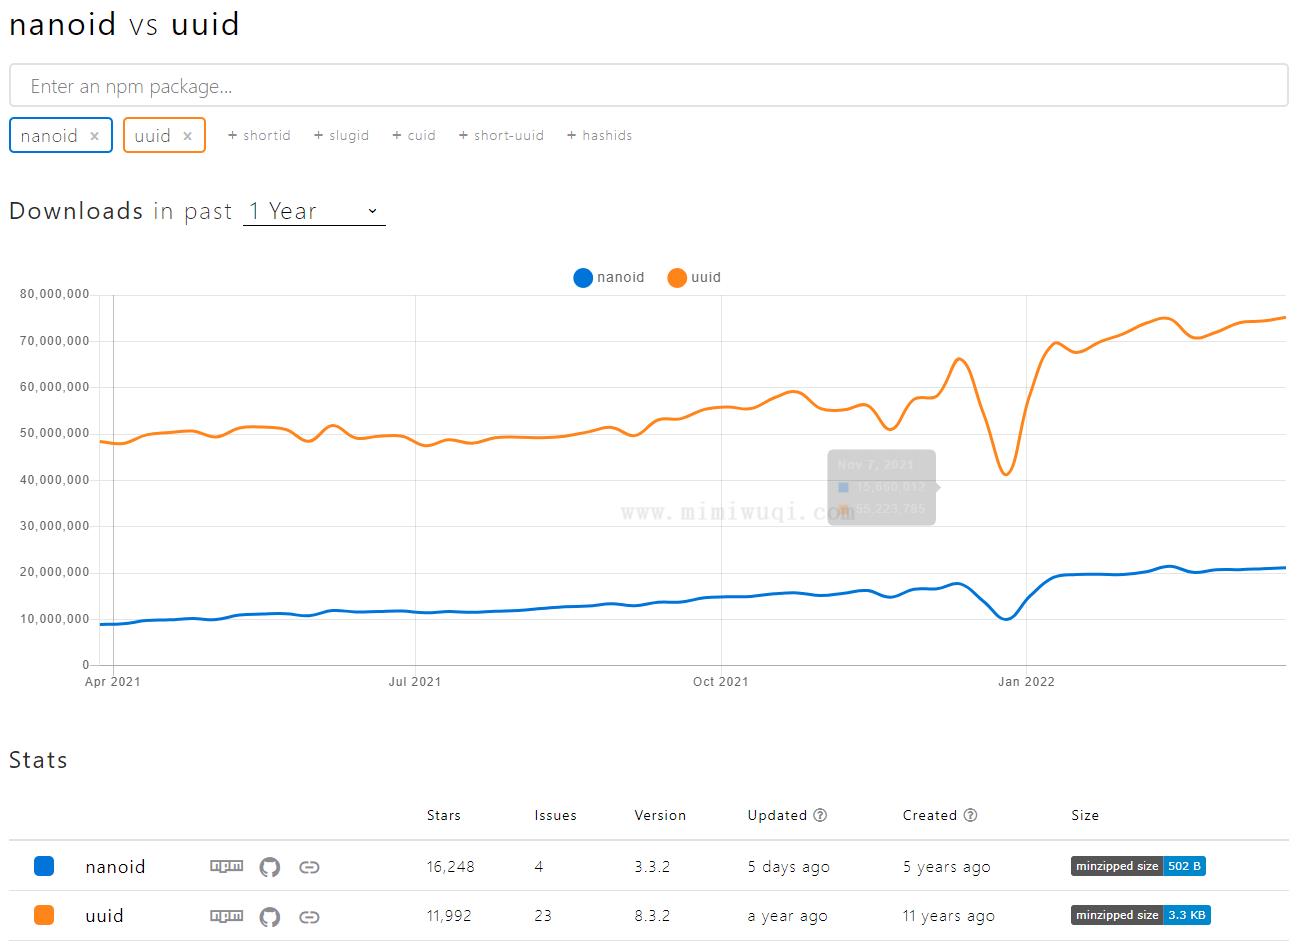Click the uuid version 8.3.2

click(652, 916)
